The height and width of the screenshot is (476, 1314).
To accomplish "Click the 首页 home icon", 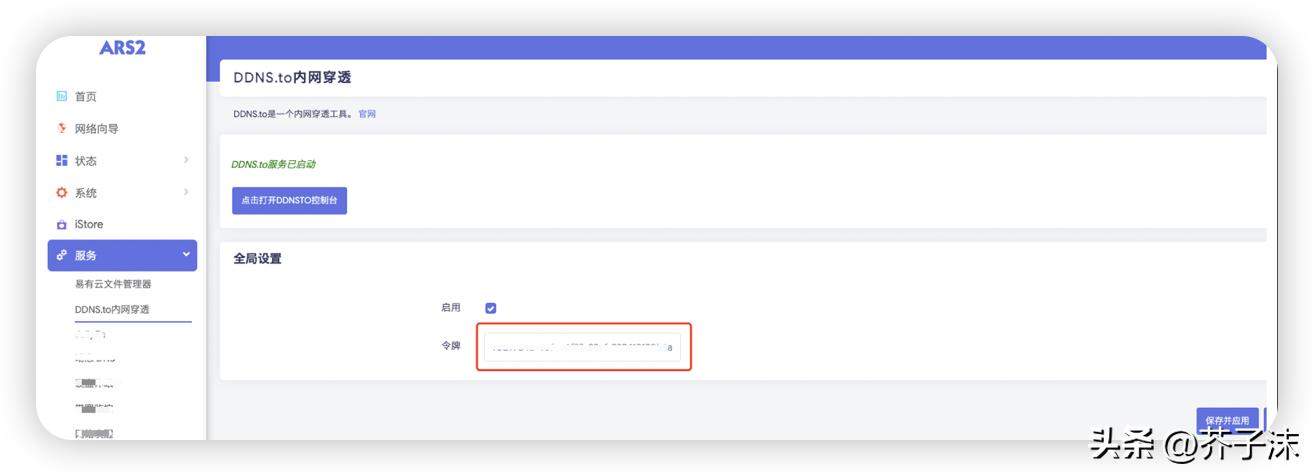I will [x=61, y=97].
